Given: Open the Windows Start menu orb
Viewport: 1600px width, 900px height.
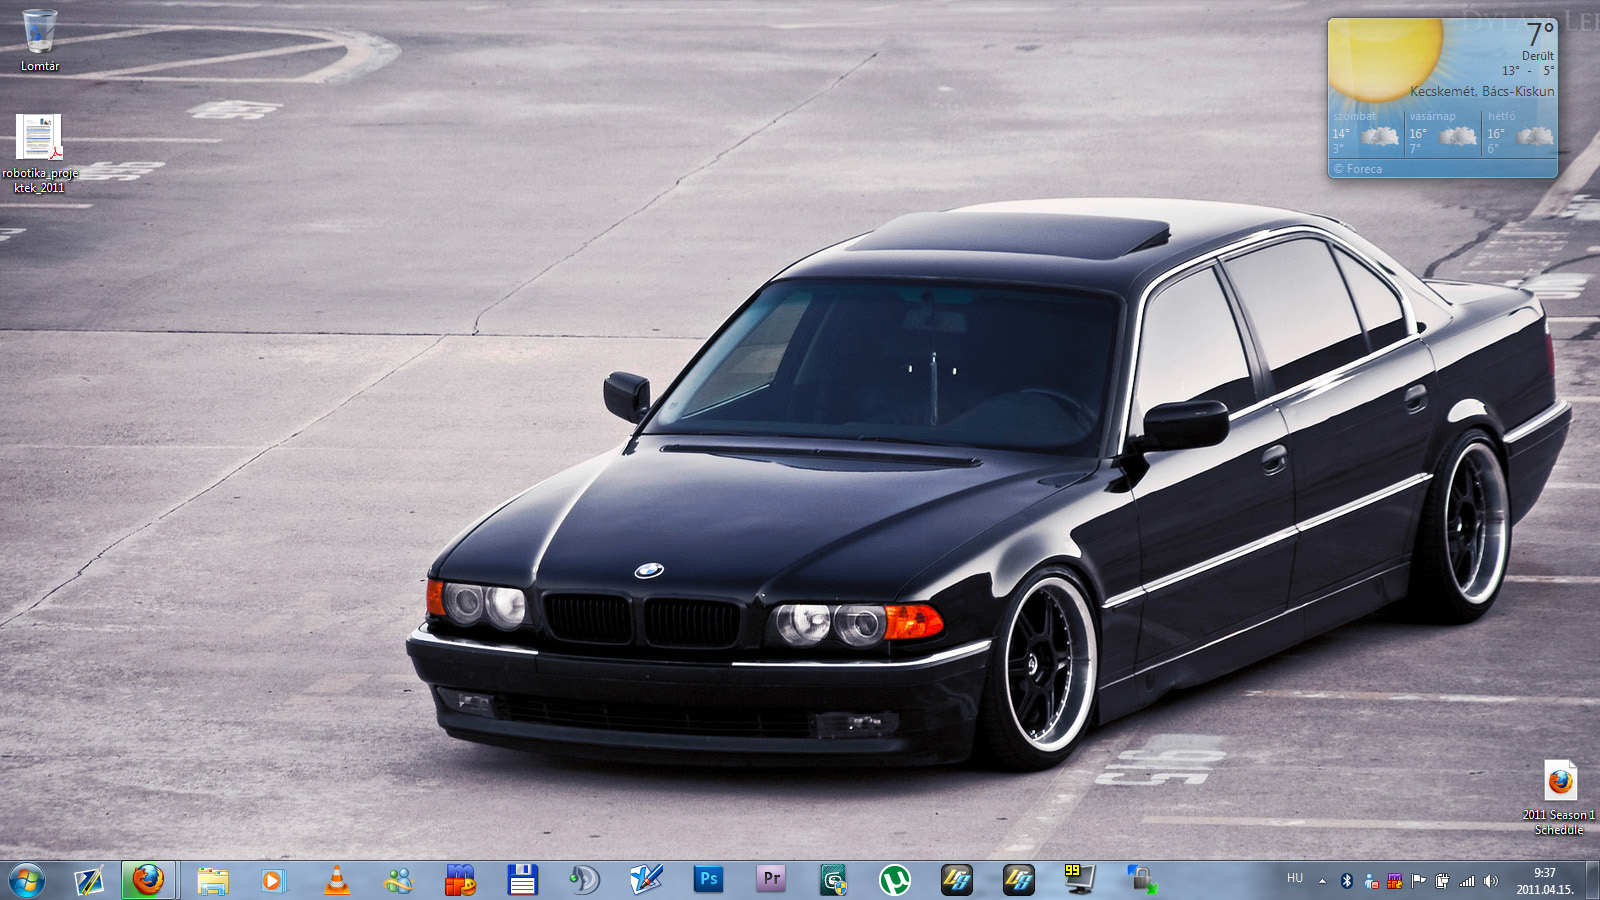Looking at the screenshot, I should click(27, 881).
